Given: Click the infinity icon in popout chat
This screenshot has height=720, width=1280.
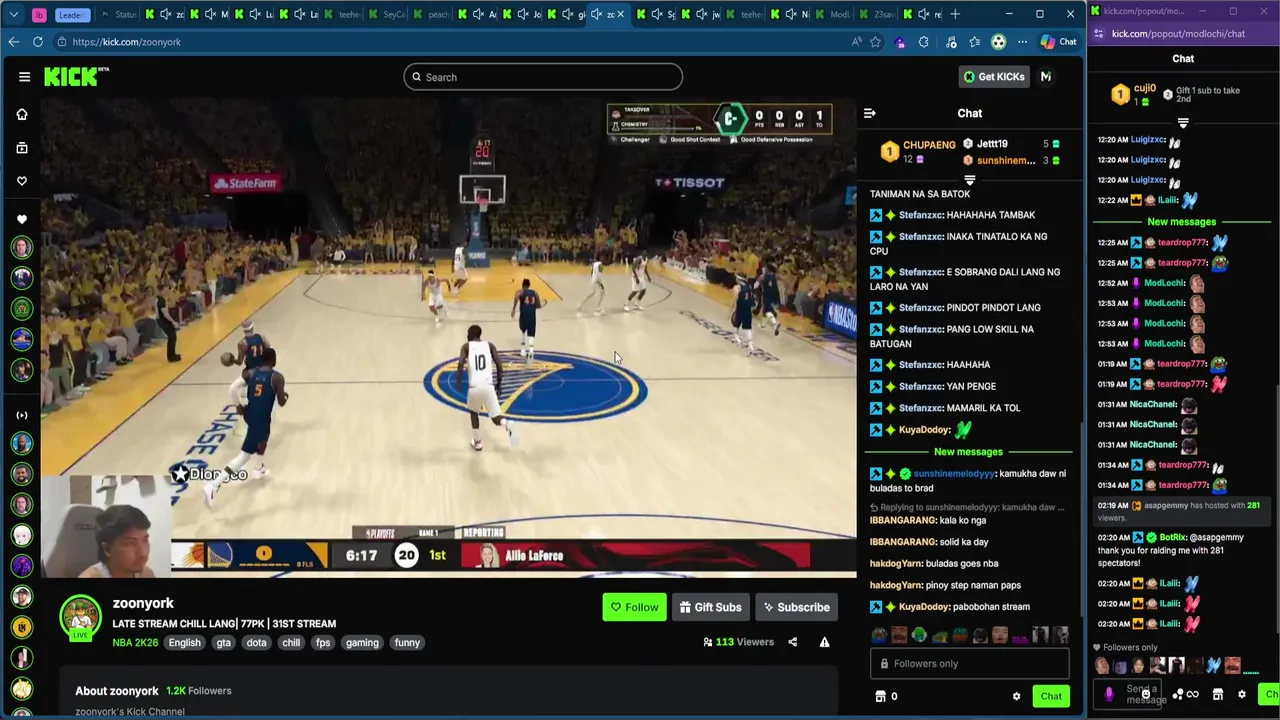Looking at the screenshot, I should click(x=1192, y=694).
